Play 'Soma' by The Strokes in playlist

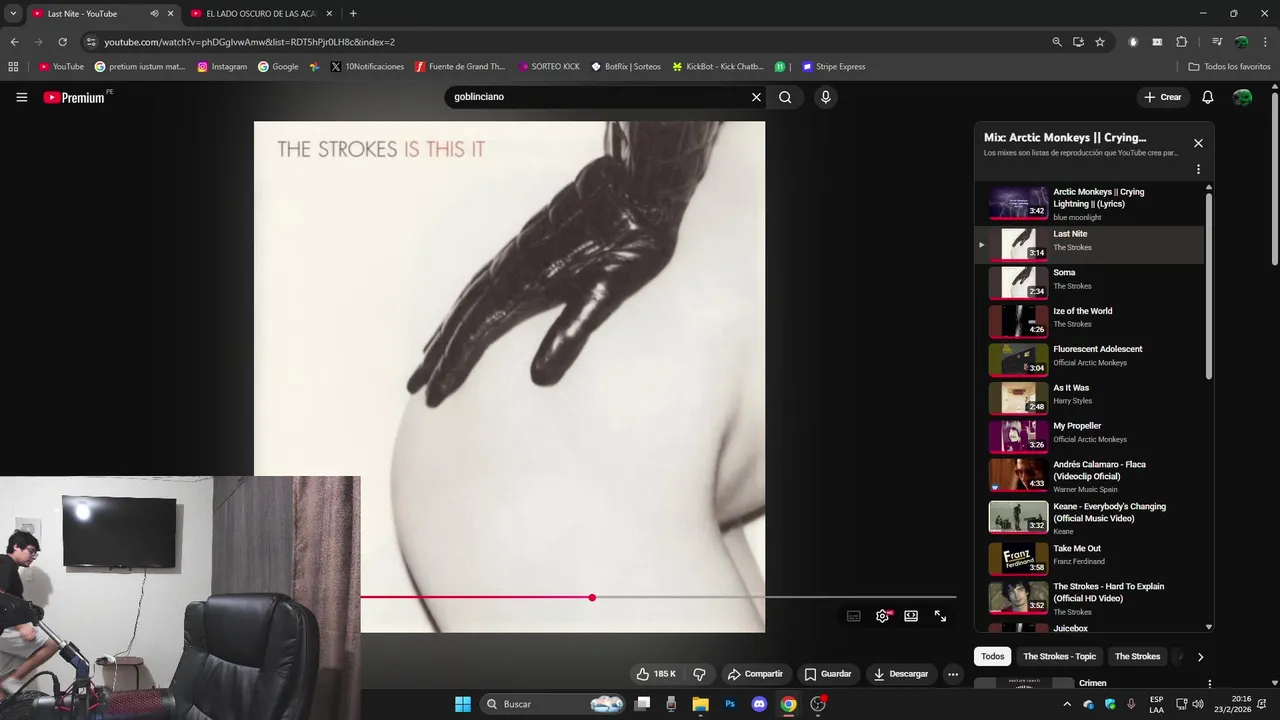click(1090, 283)
